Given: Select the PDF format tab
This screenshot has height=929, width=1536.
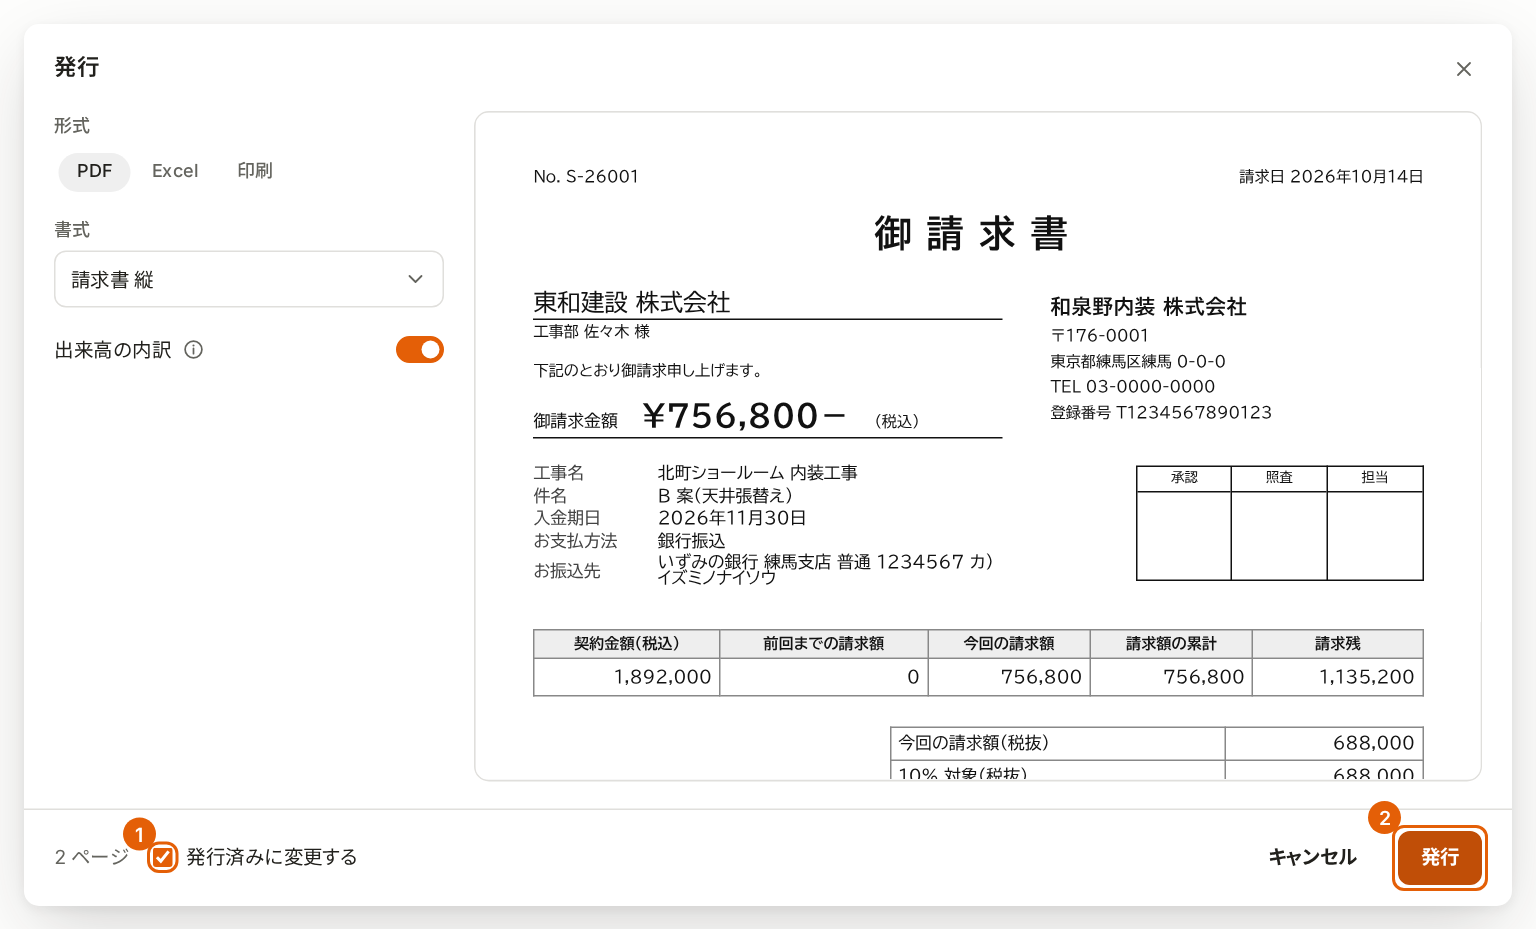Looking at the screenshot, I should [95, 171].
